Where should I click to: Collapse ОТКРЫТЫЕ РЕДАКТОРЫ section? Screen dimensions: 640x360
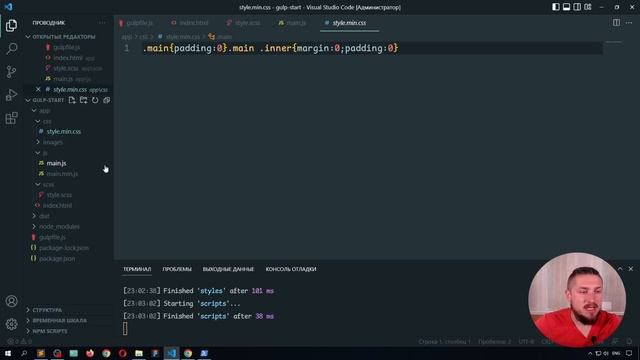coord(64,37)
